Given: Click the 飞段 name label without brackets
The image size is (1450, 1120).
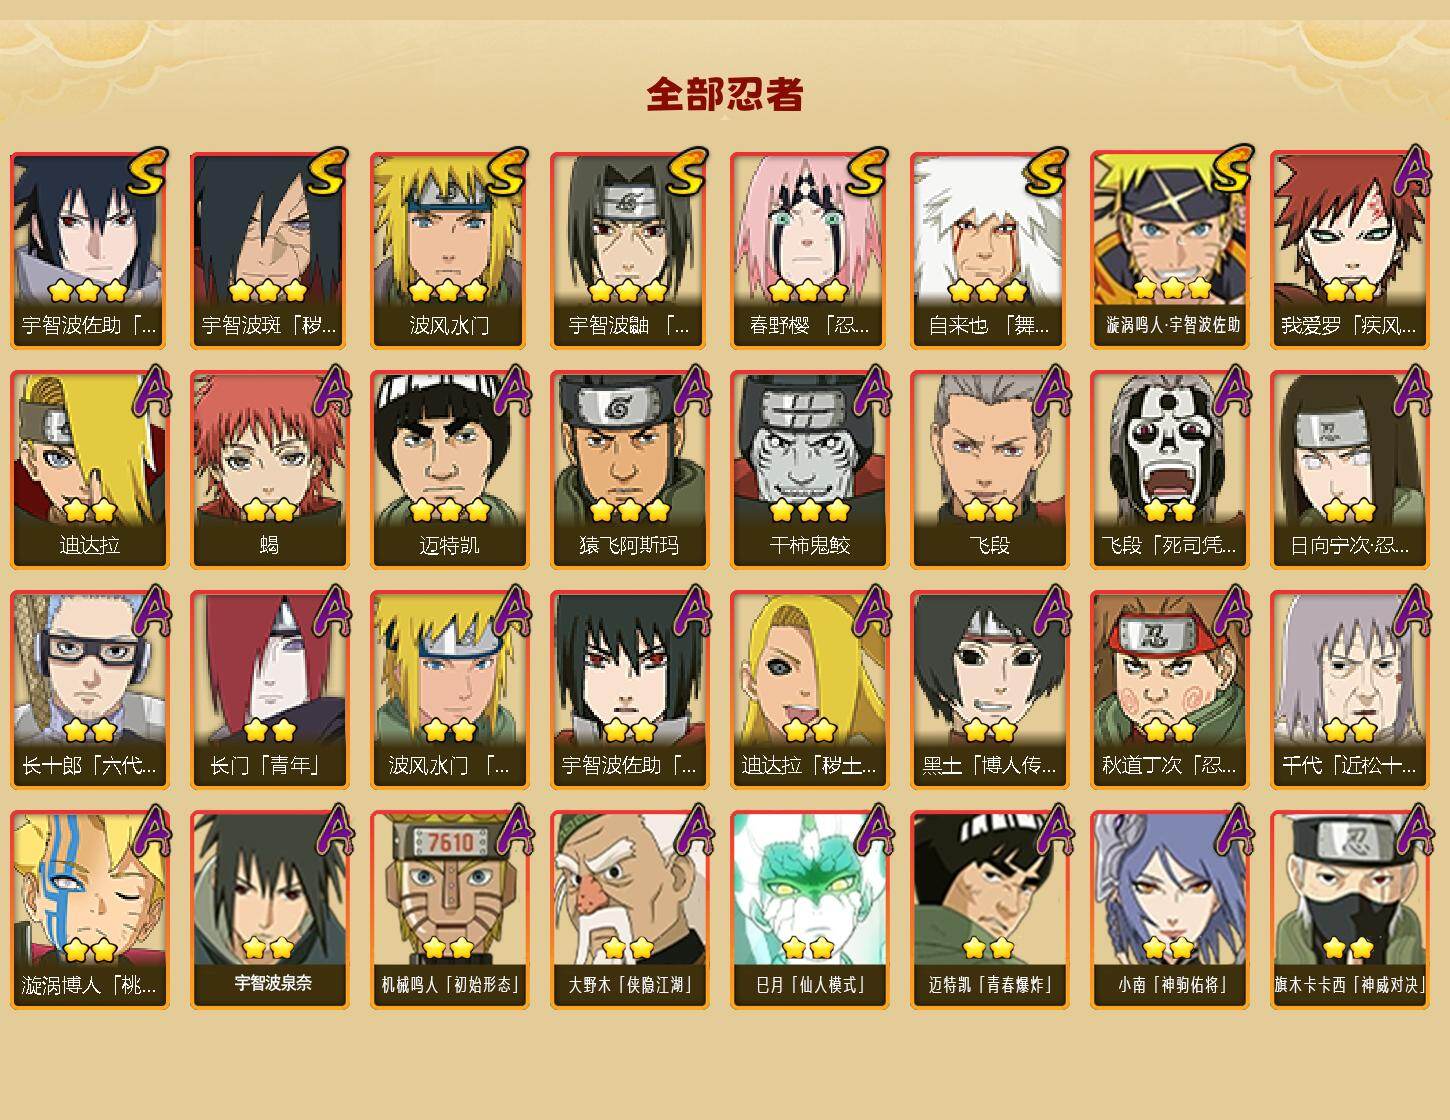Looking at the screenshot, I should pos(989,545).
